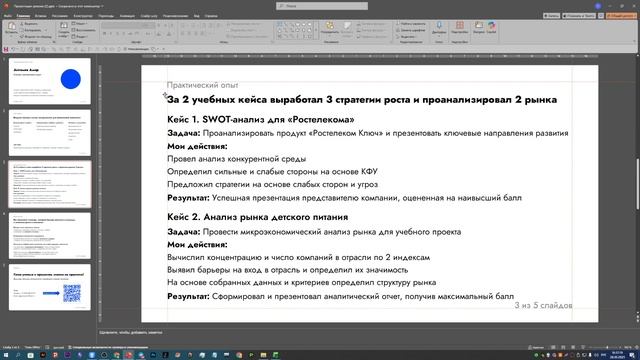The image size is (640, 360).
Task: Switch to the Draw (Рисование) tab
Action: click(60, 16)
